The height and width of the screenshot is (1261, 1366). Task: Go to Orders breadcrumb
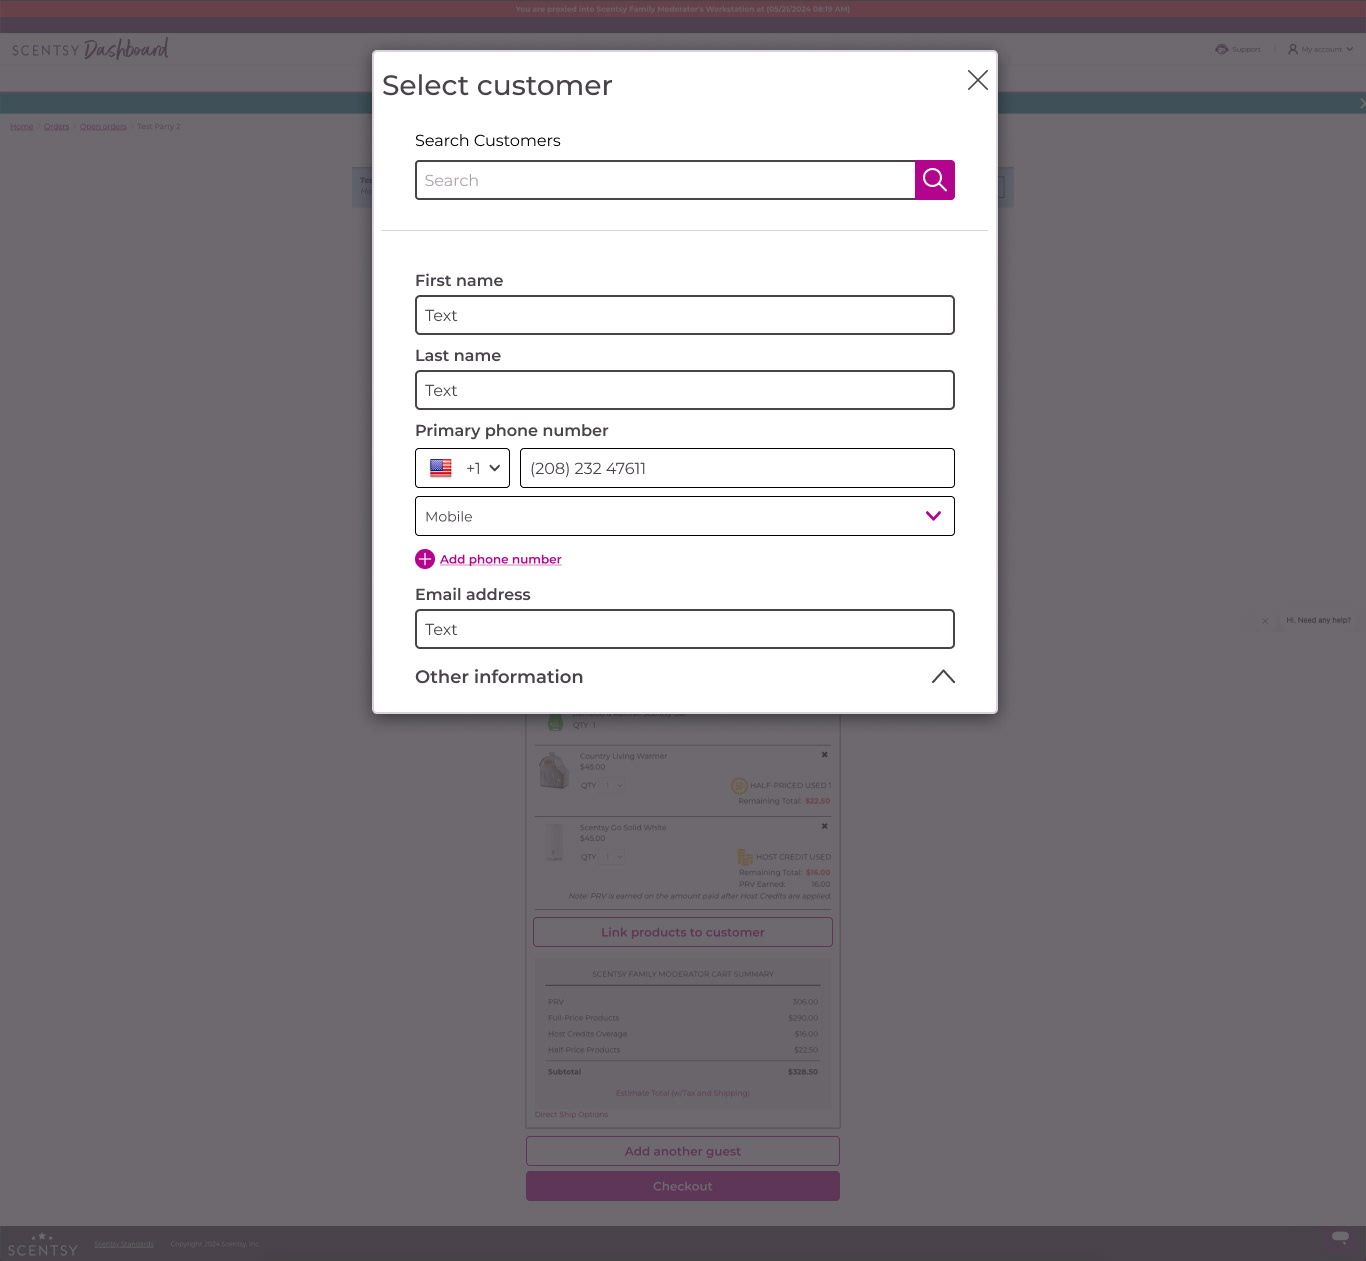[57, 127]
